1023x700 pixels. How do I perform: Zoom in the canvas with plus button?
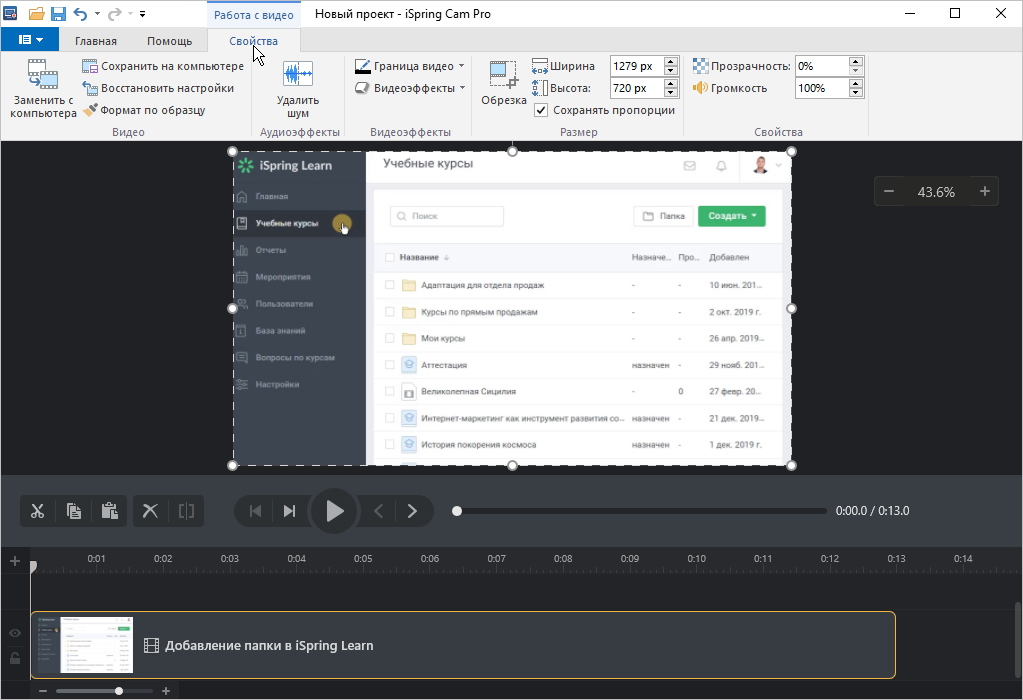[x=985, y=192]
